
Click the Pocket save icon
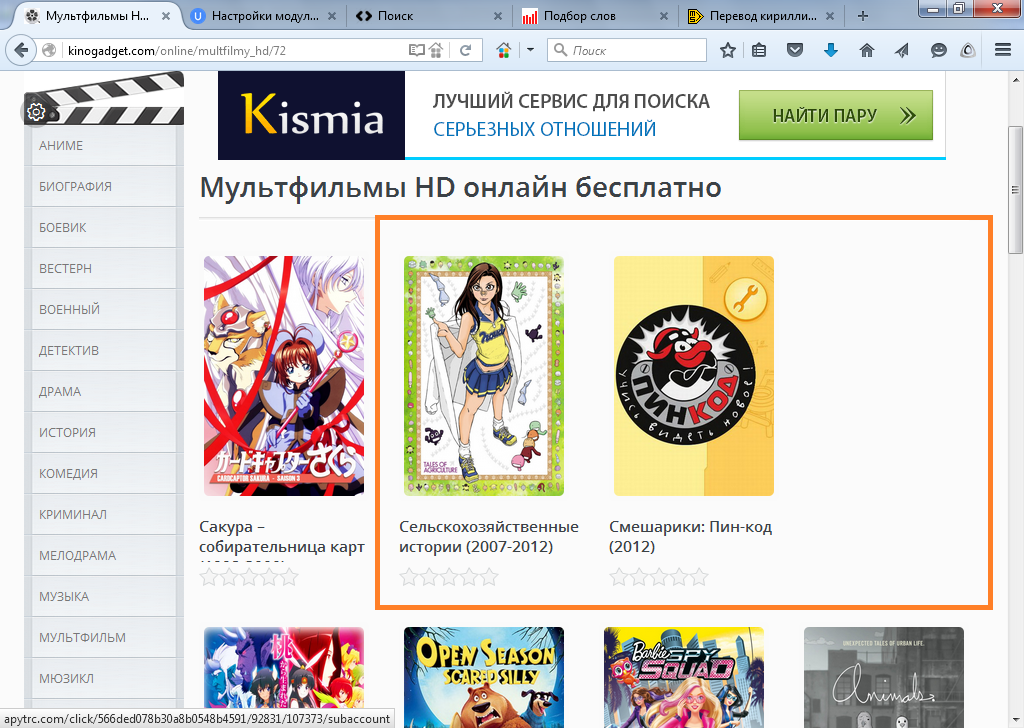click(x=795, y=50)
